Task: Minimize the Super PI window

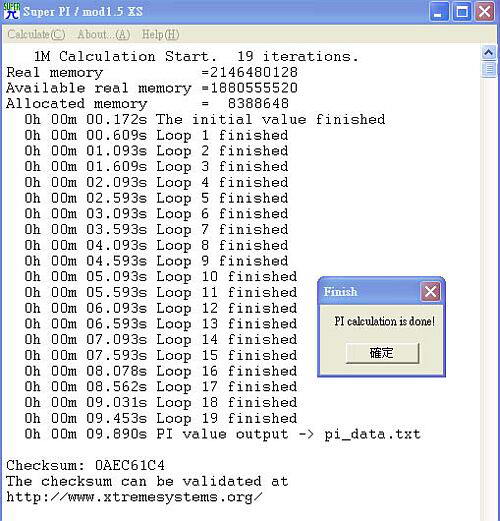Action: pyautogui.click(x=439, y=11)
